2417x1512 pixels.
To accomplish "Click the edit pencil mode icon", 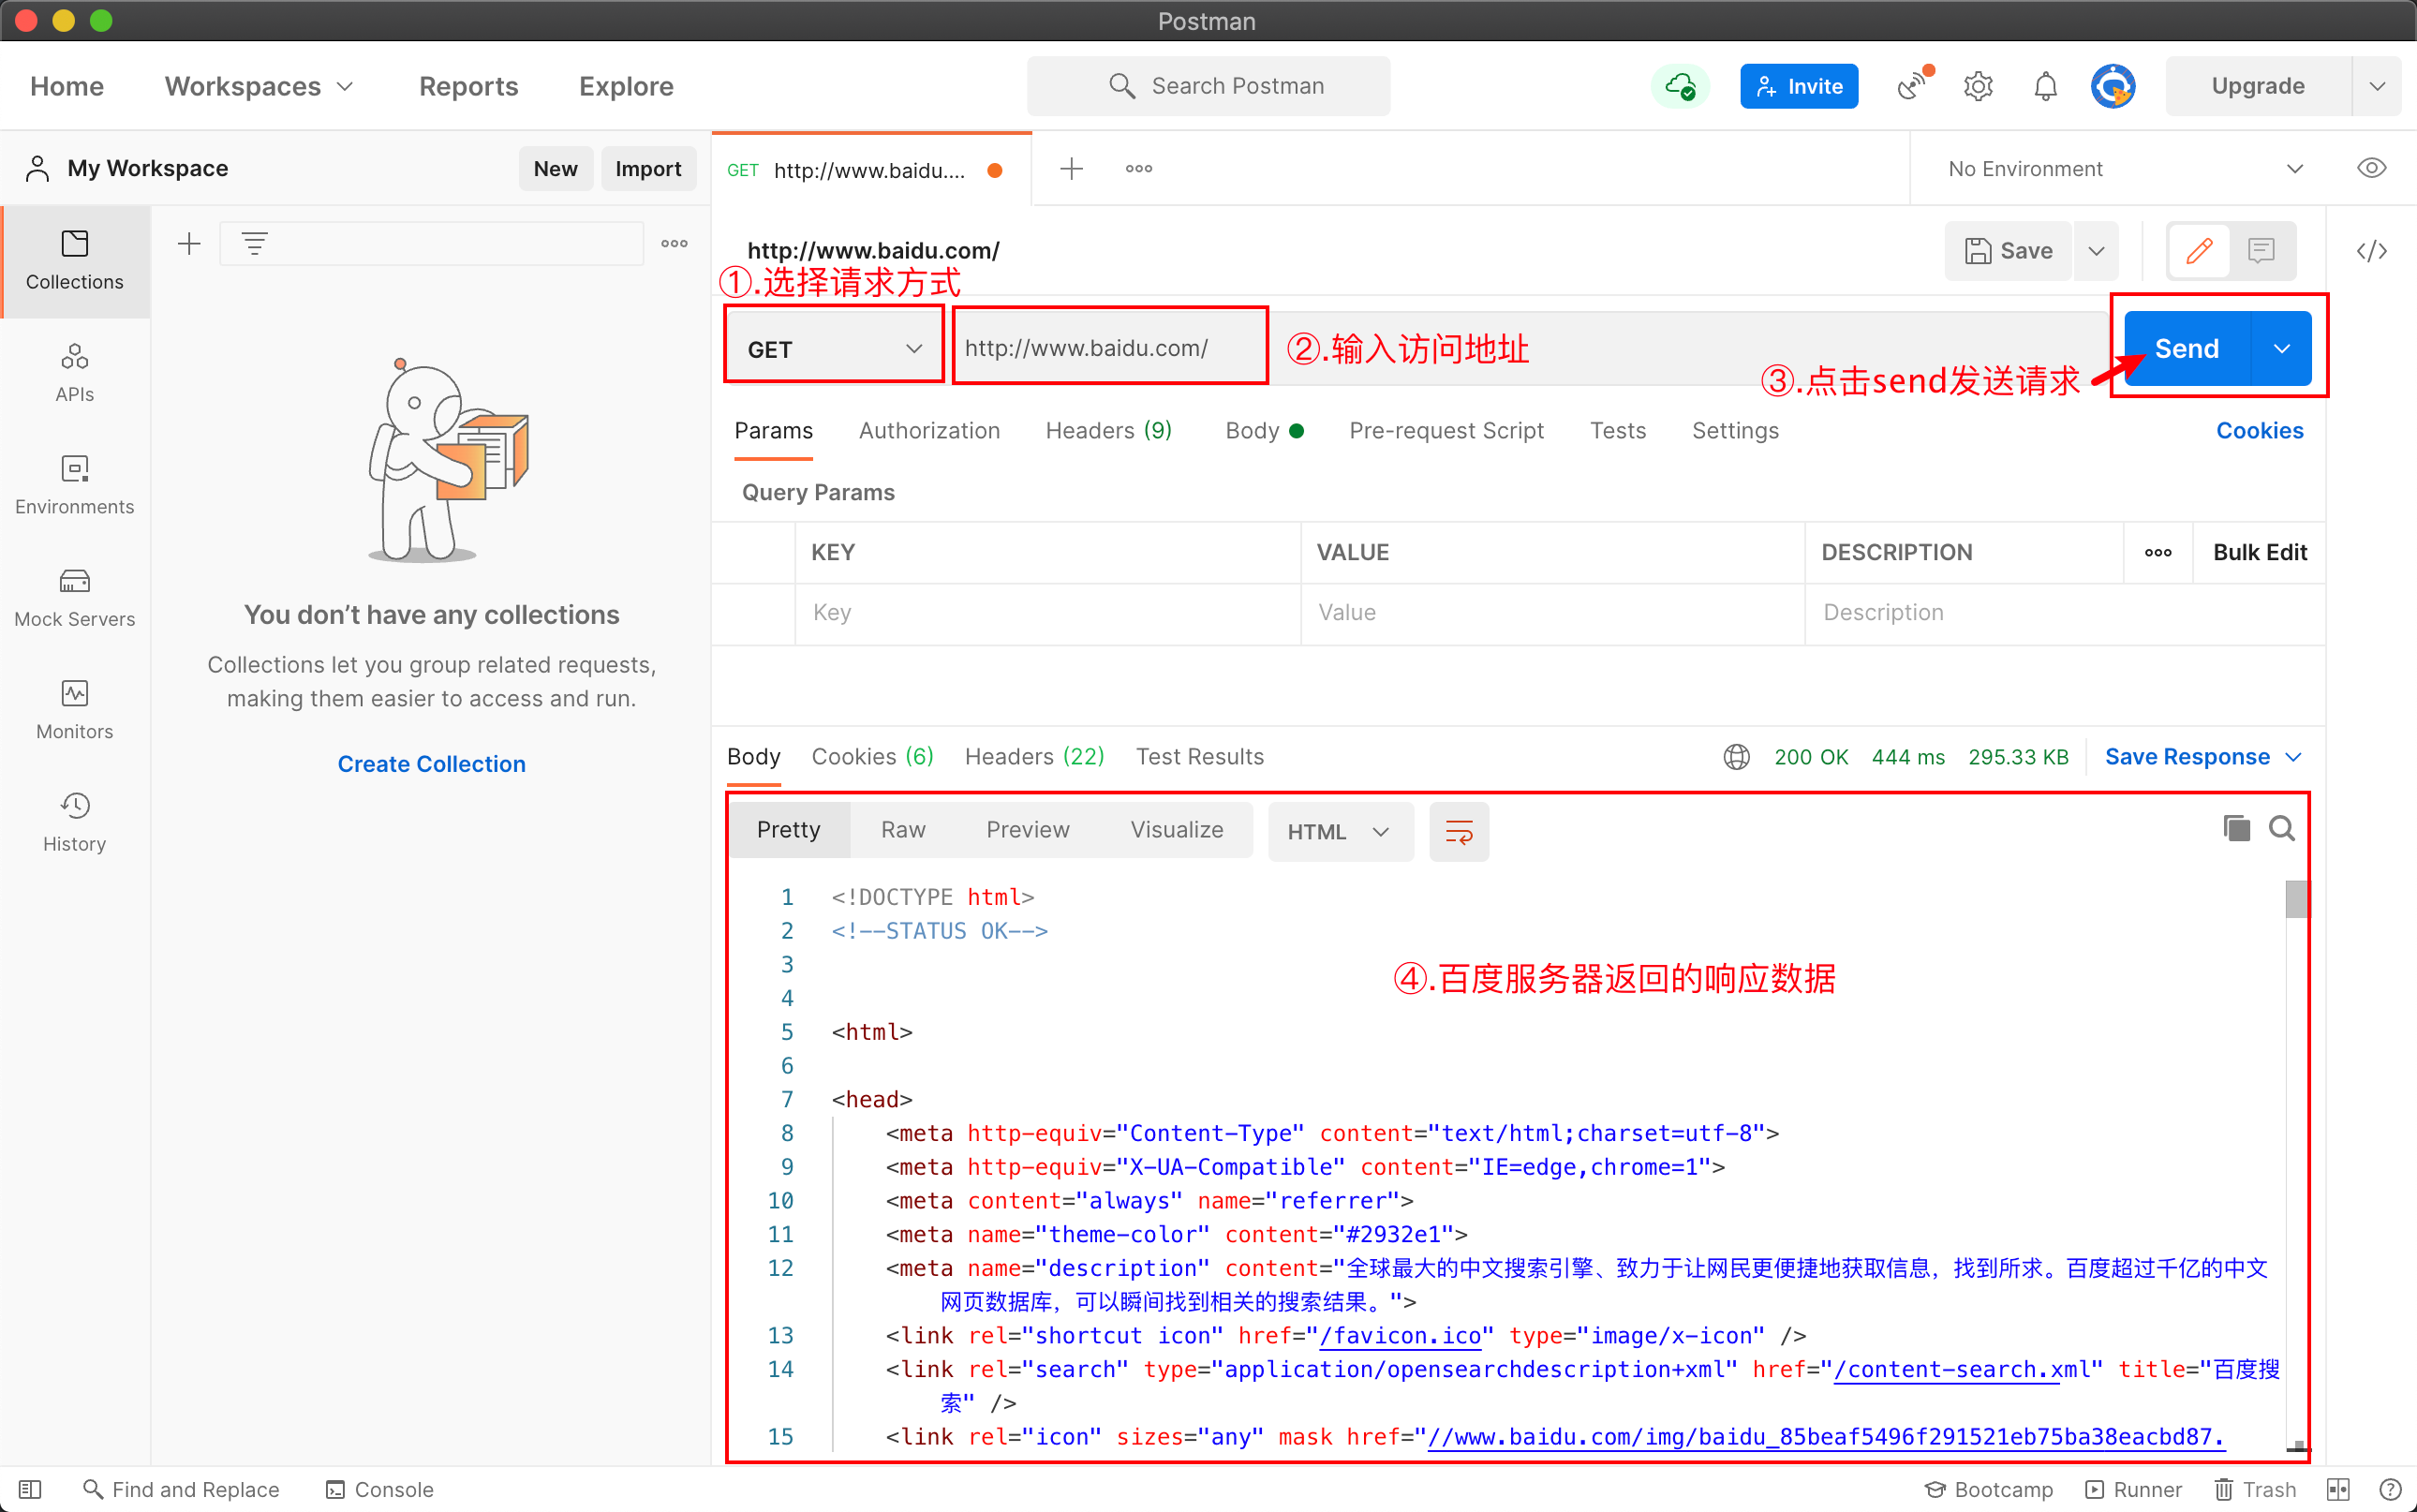I will point(2199,251).
